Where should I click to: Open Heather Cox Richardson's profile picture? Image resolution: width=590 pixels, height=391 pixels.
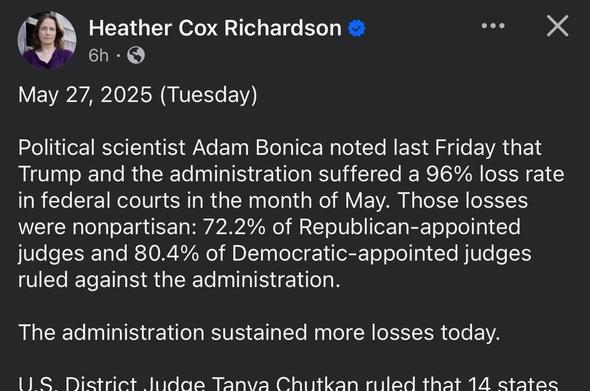(x=47, y=41)
